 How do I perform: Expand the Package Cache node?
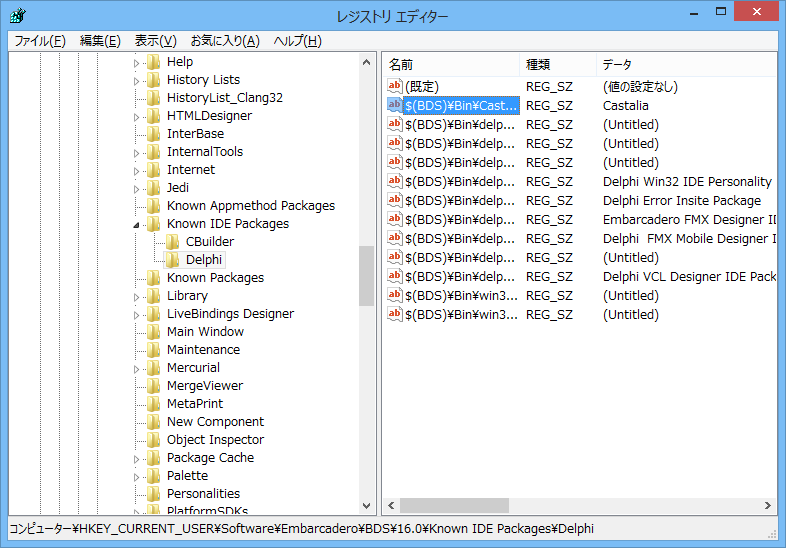137,458
